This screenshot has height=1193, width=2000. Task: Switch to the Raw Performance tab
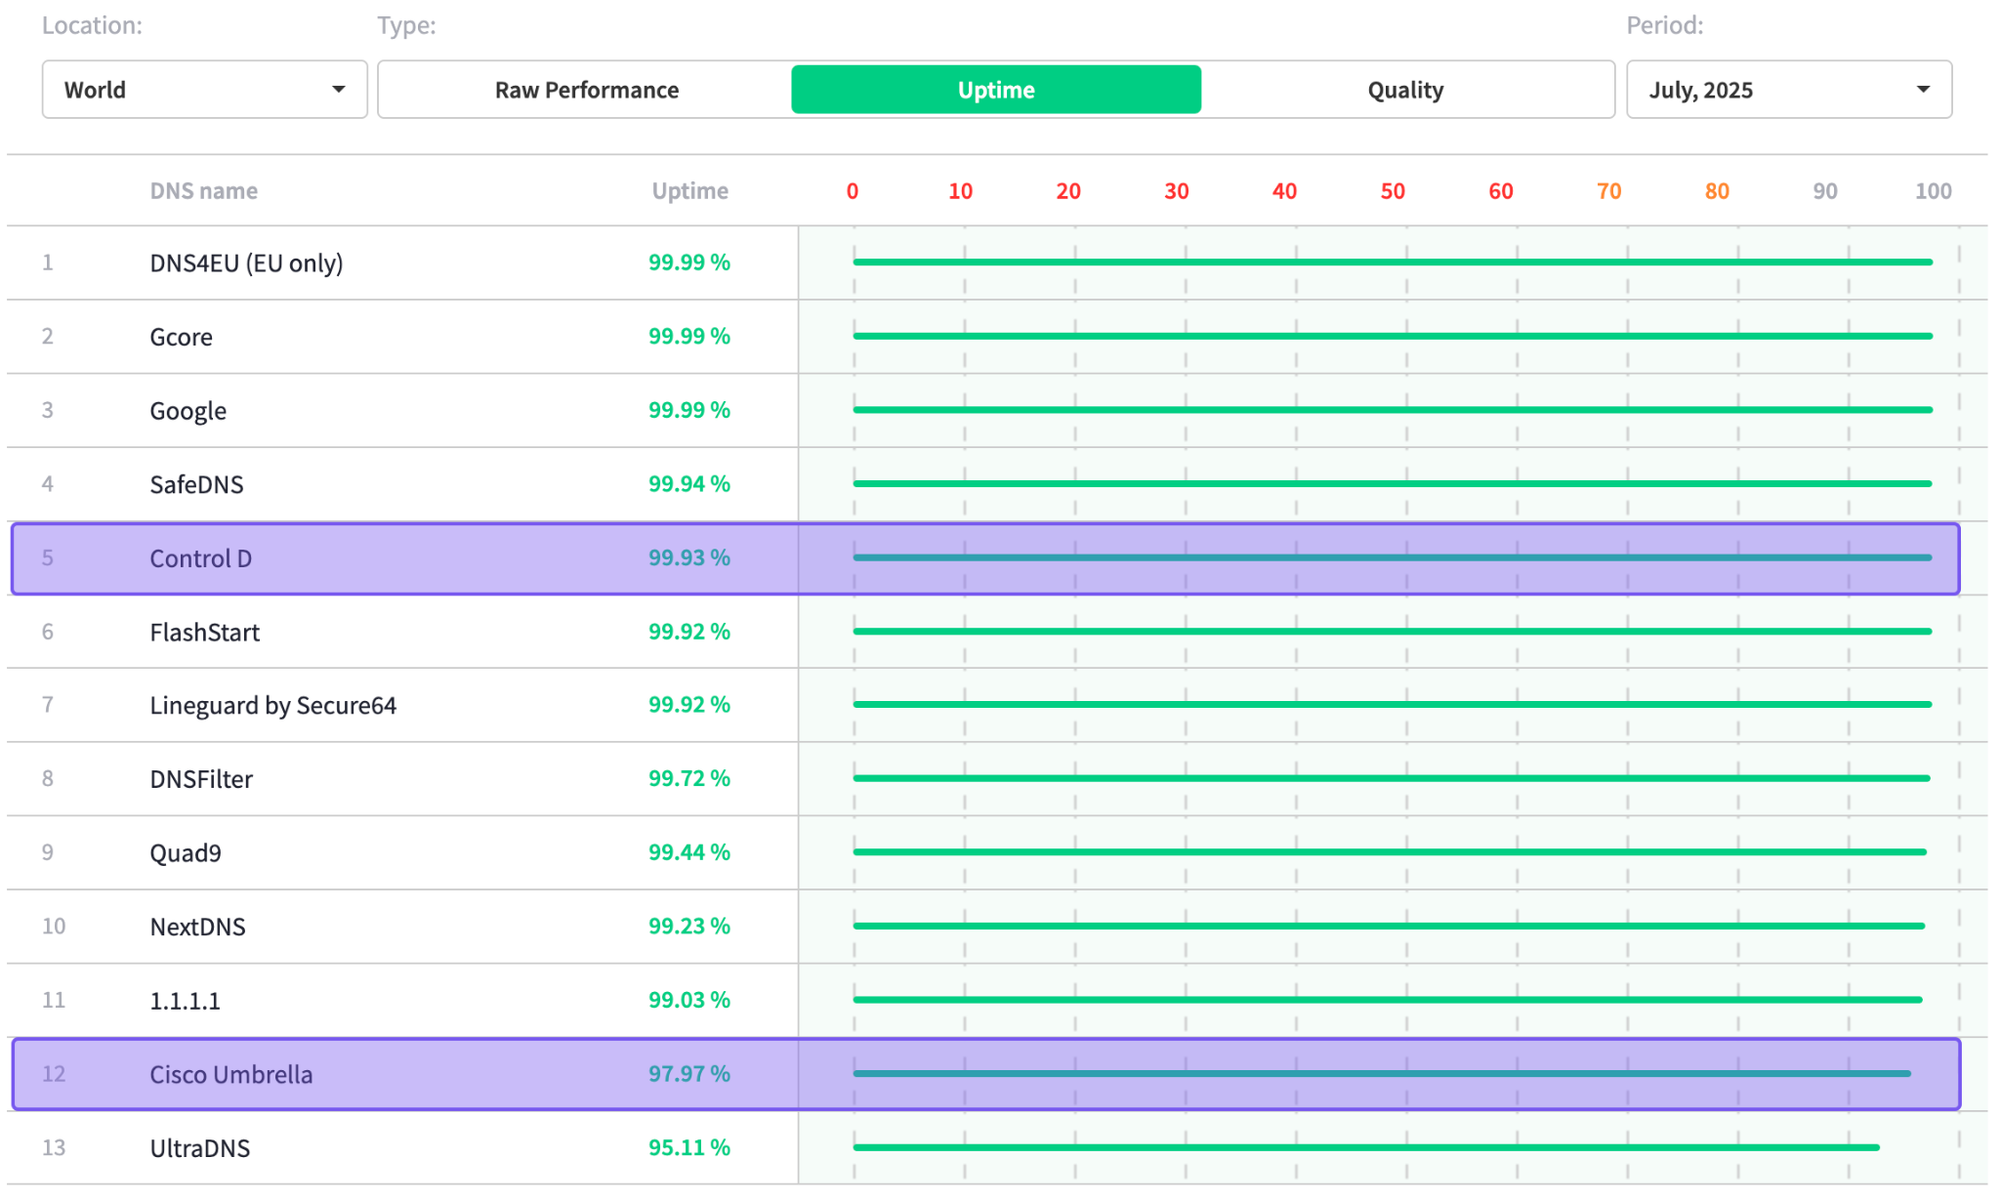pyautogui.click(x=586, y=90)
